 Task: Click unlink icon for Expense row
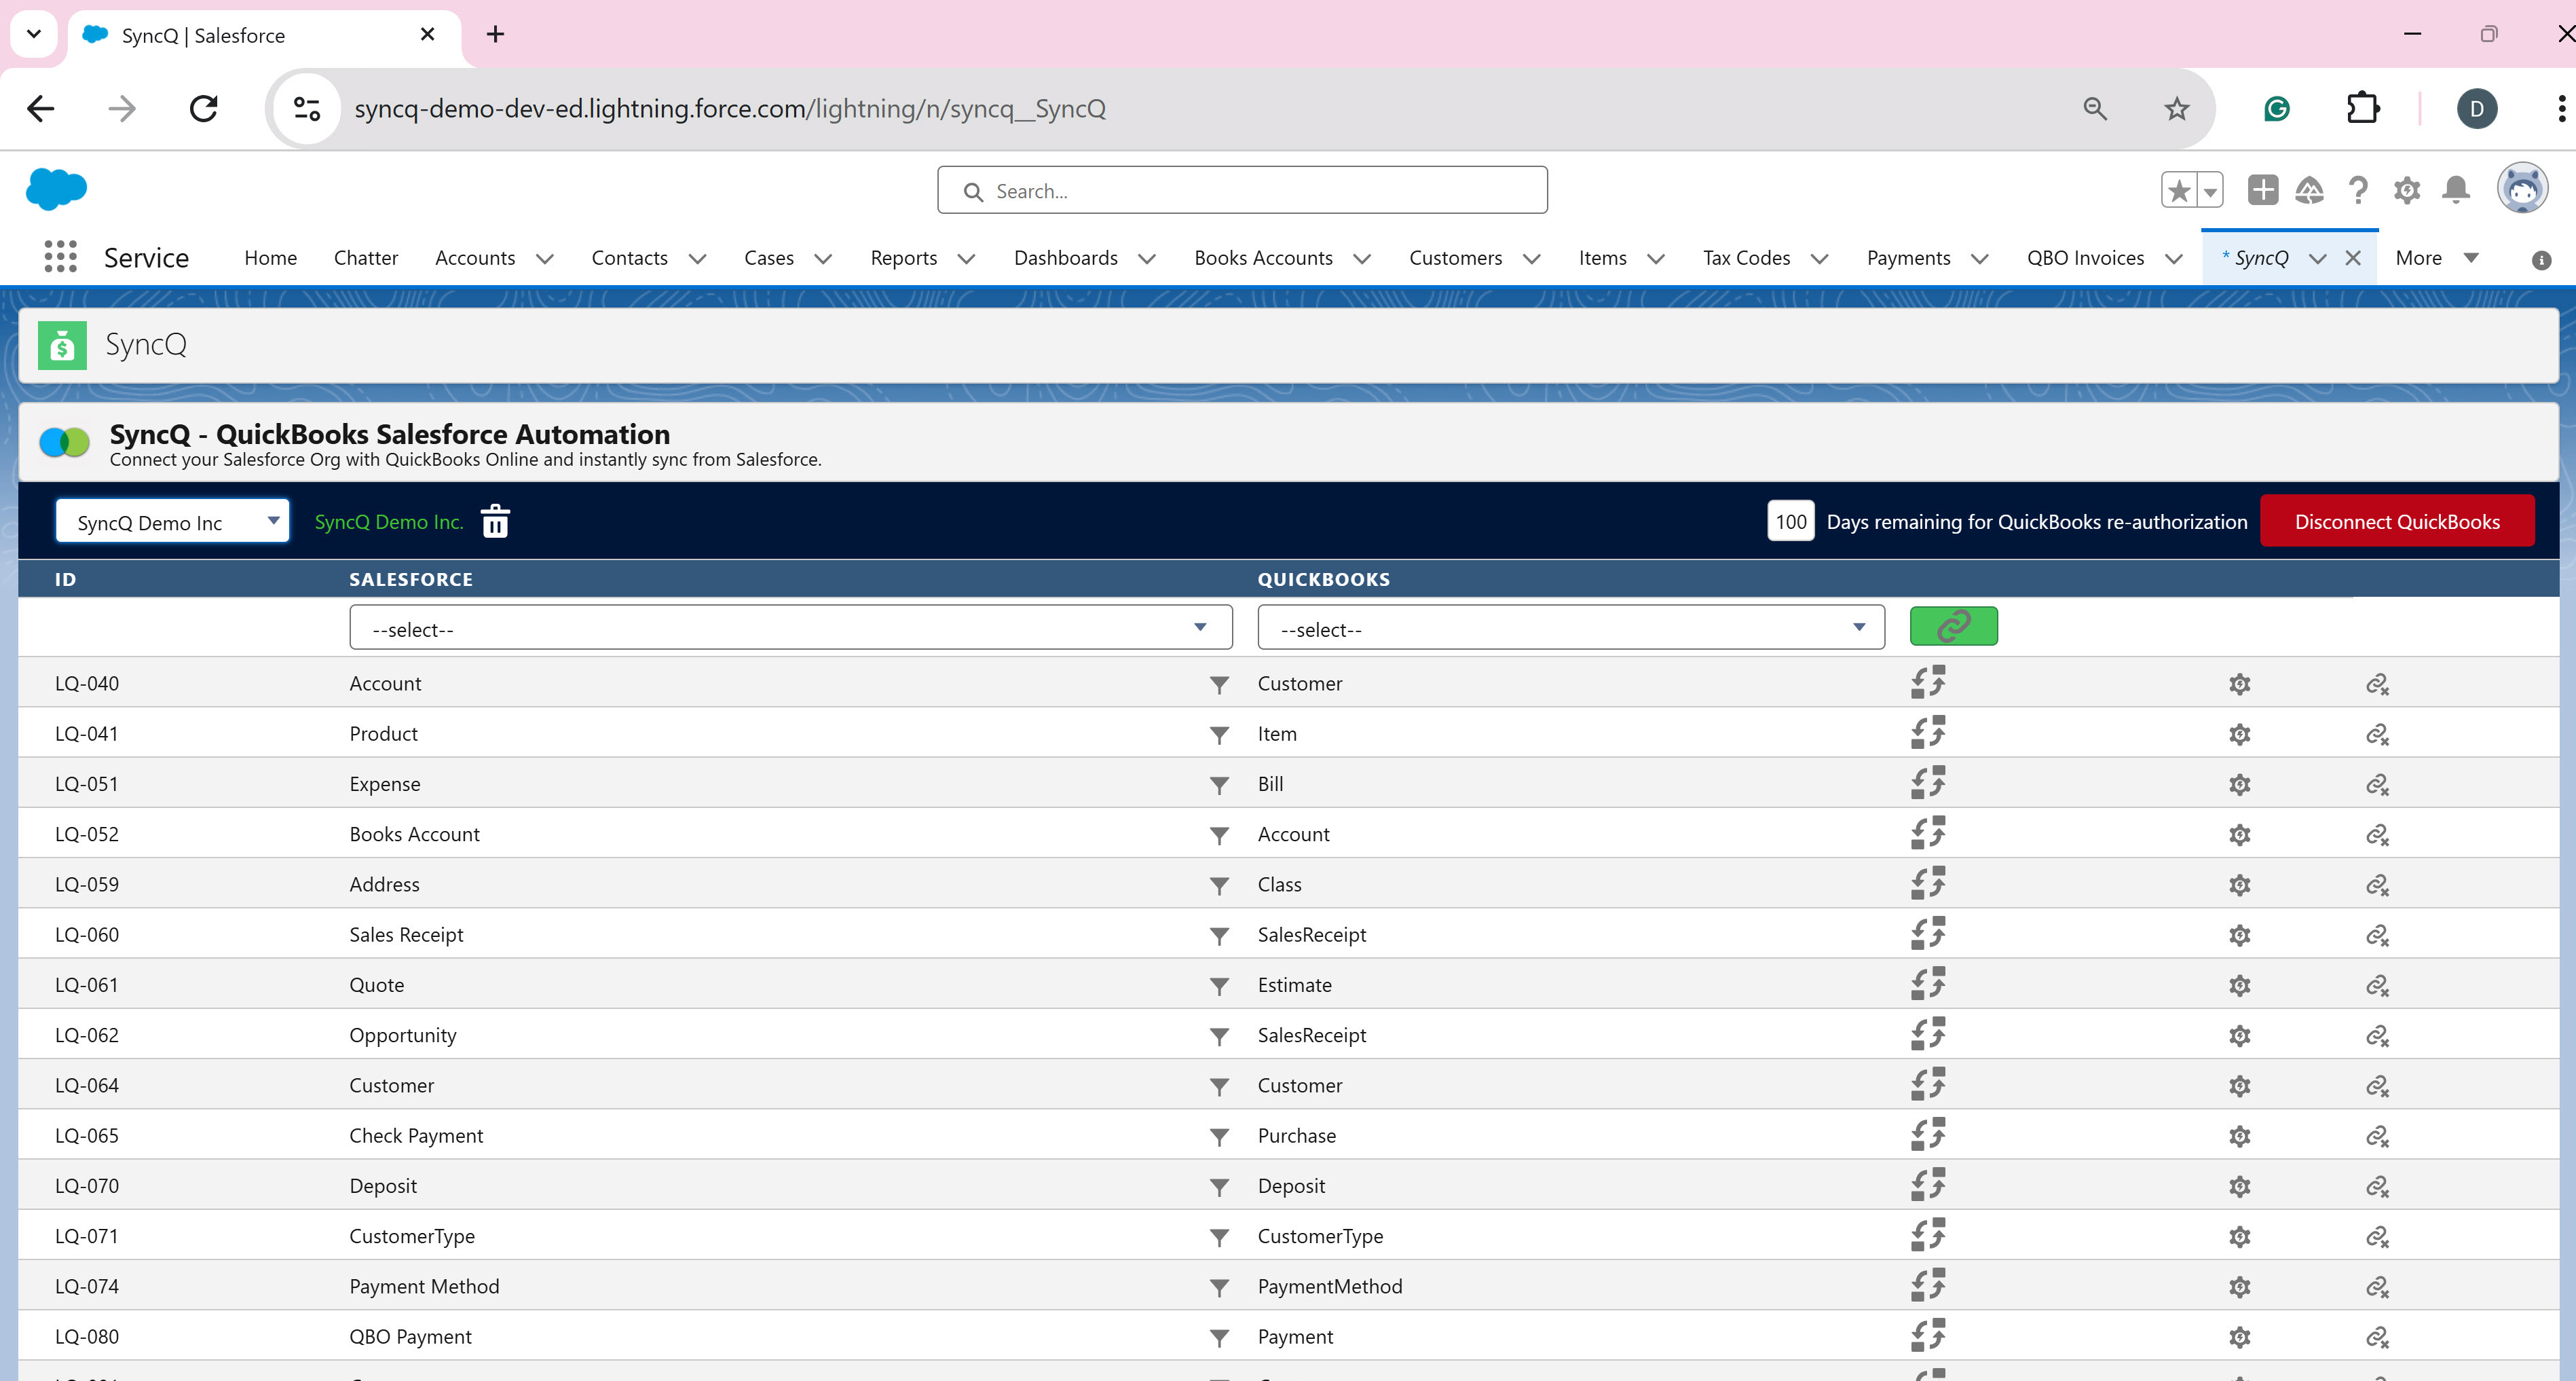point(2377,784)
